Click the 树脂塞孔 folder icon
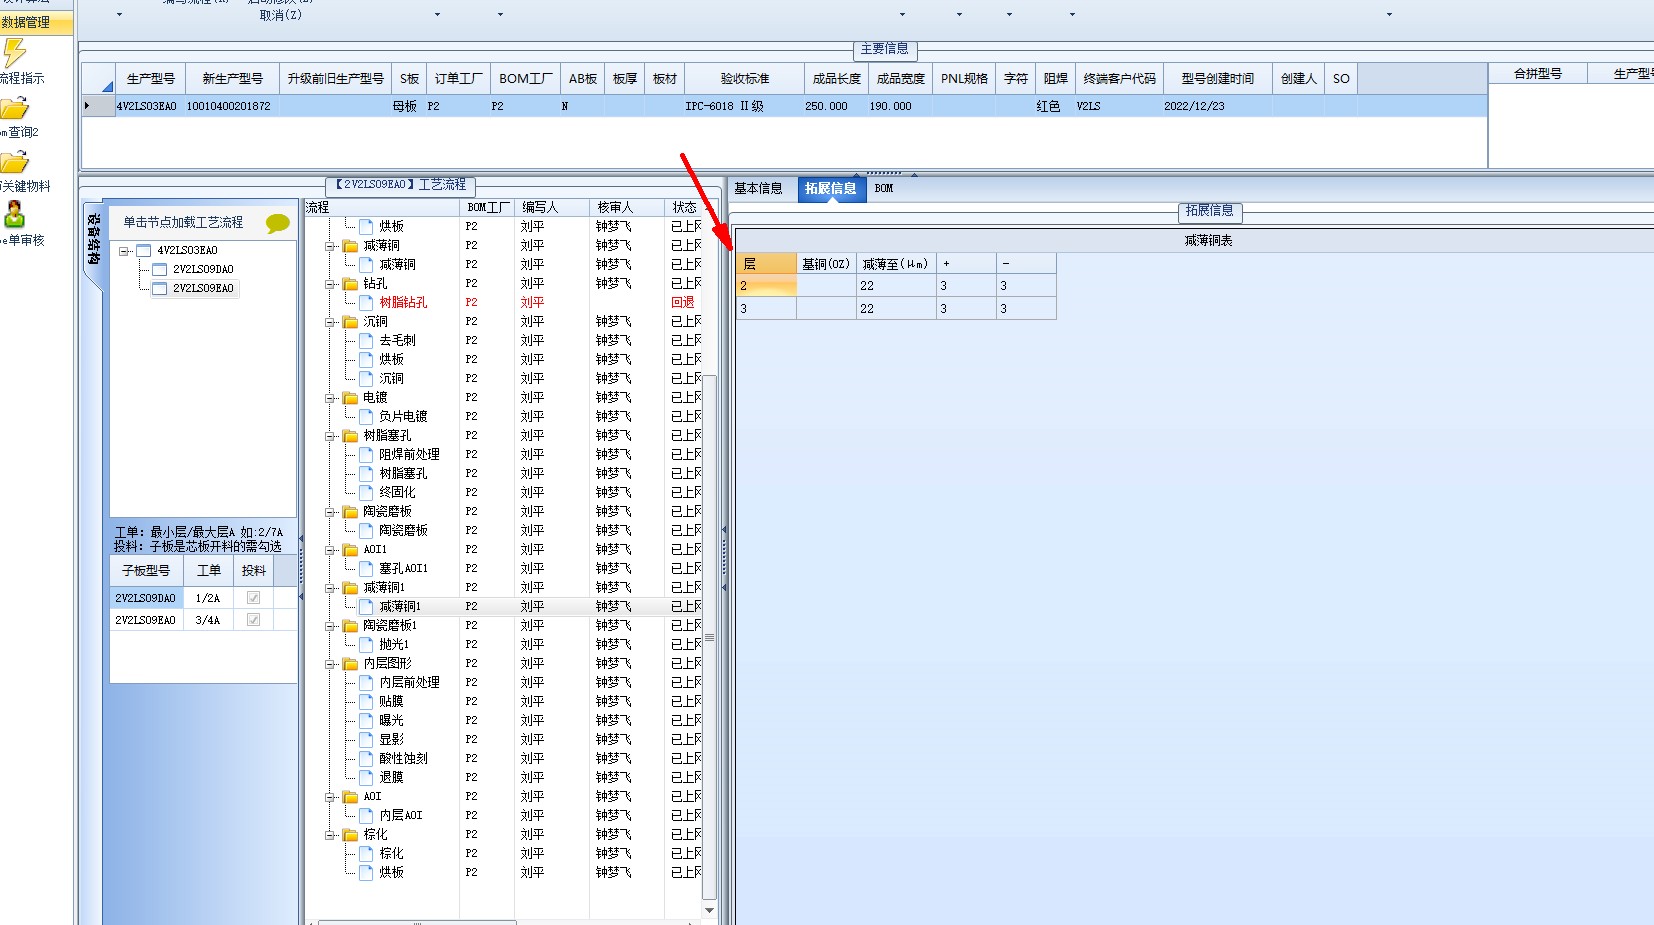This screenshot has width=1654, height=925. 351,436
